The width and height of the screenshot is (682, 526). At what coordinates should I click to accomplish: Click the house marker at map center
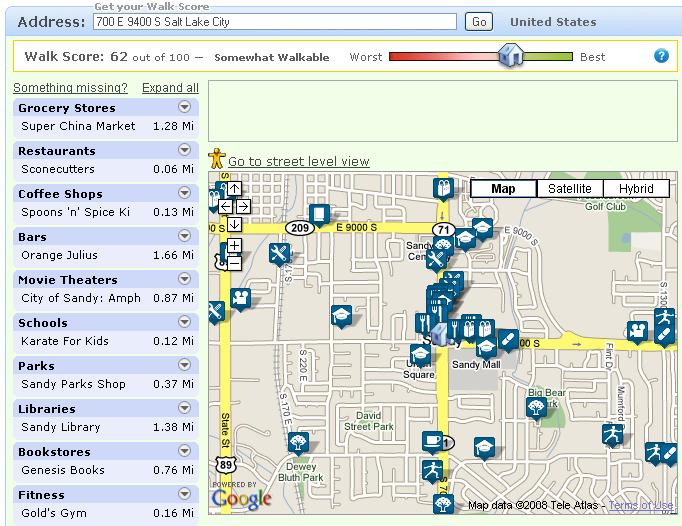[439, 335]
